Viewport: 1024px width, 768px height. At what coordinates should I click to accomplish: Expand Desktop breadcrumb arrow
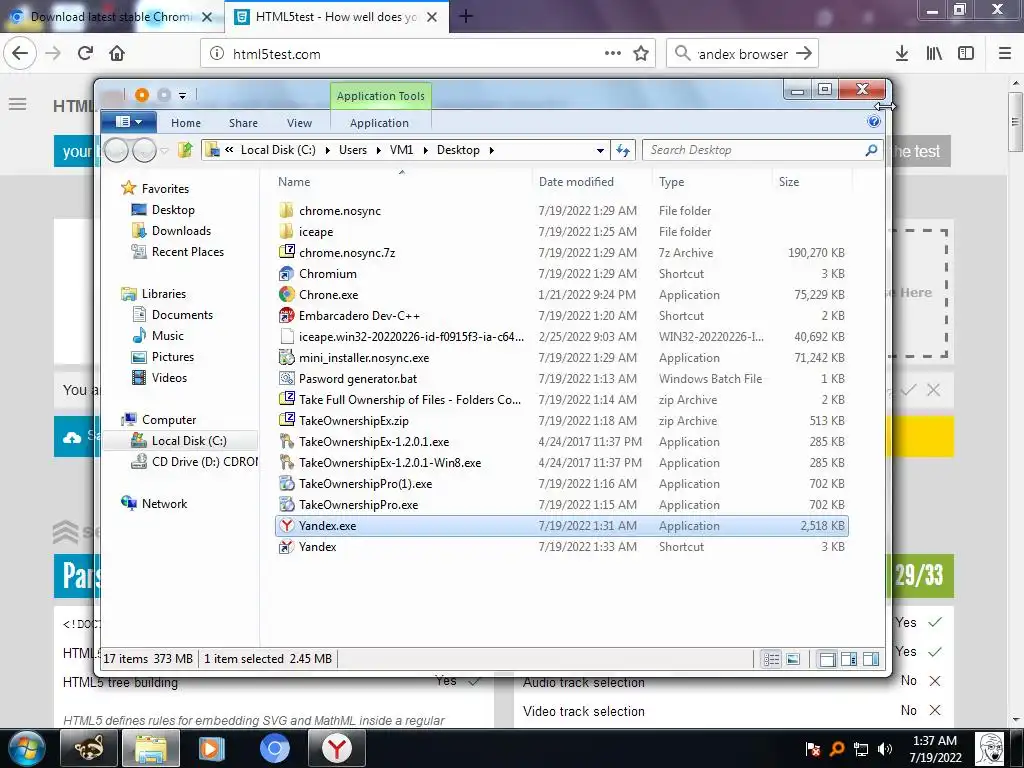(x=492, y=150)
